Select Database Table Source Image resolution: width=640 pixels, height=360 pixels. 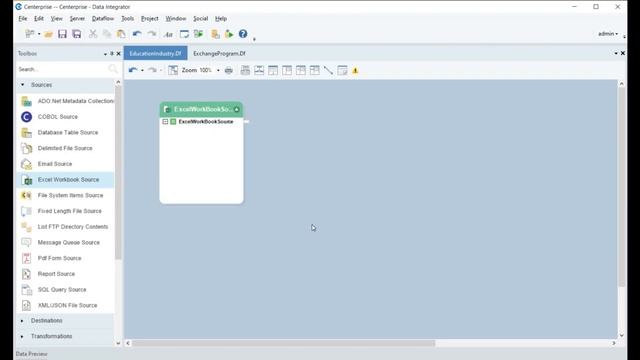coord(66,133)
